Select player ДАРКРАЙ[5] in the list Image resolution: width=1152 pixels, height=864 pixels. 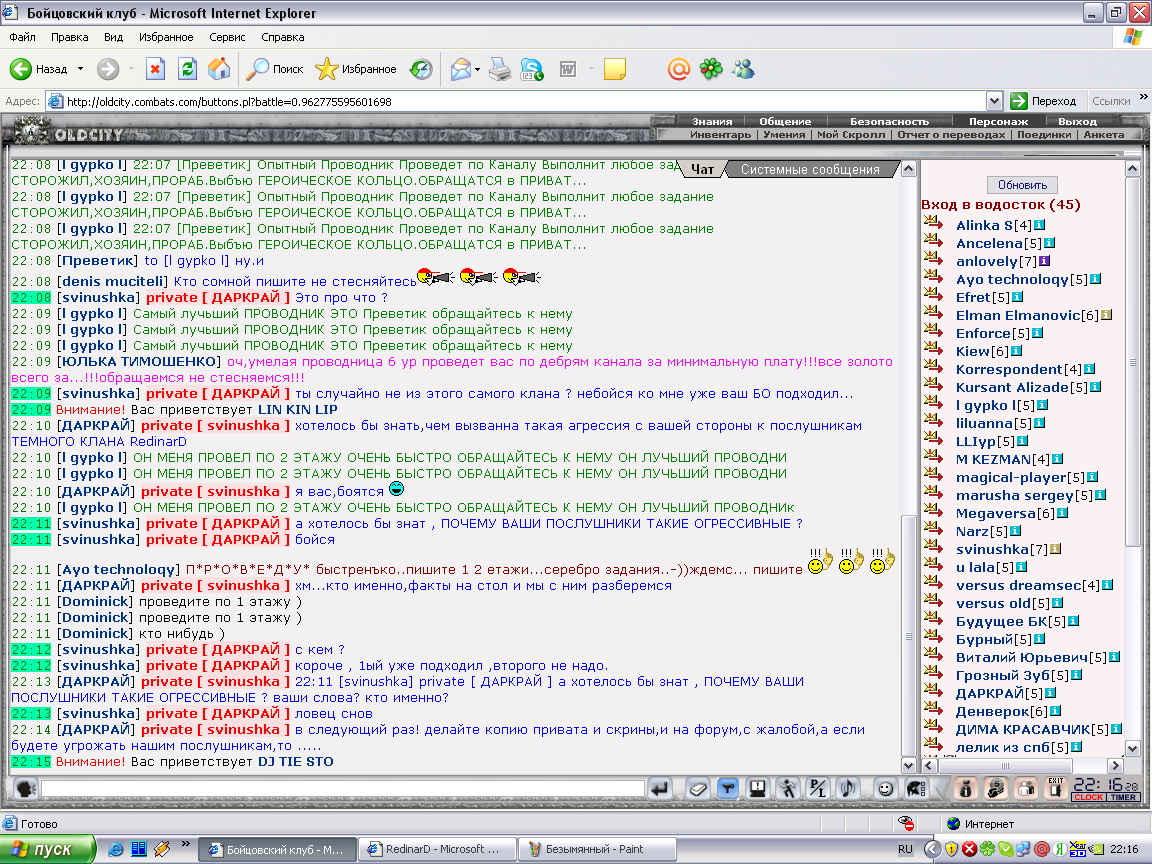pos(998,693)
